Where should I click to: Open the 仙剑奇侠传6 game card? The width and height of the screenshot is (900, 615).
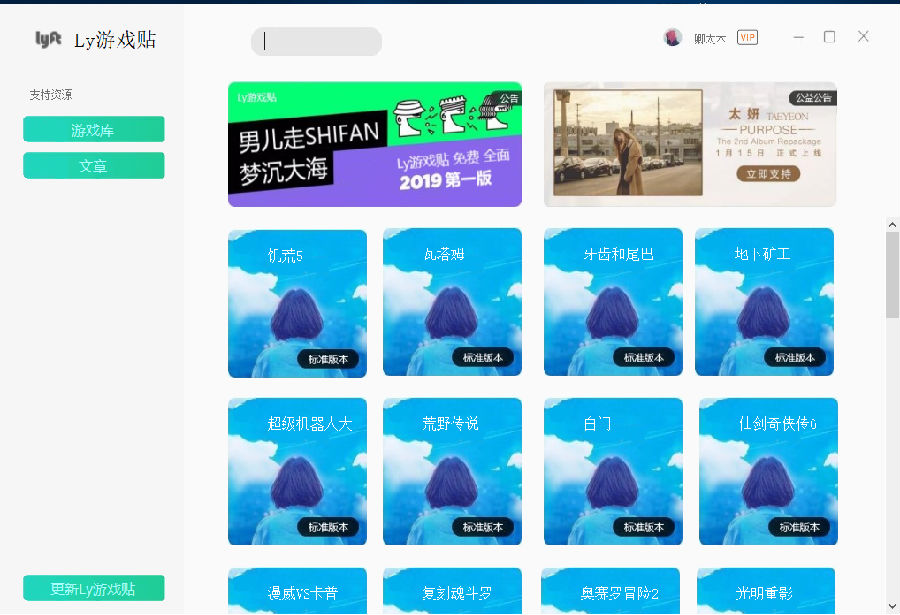pos(769,471)
